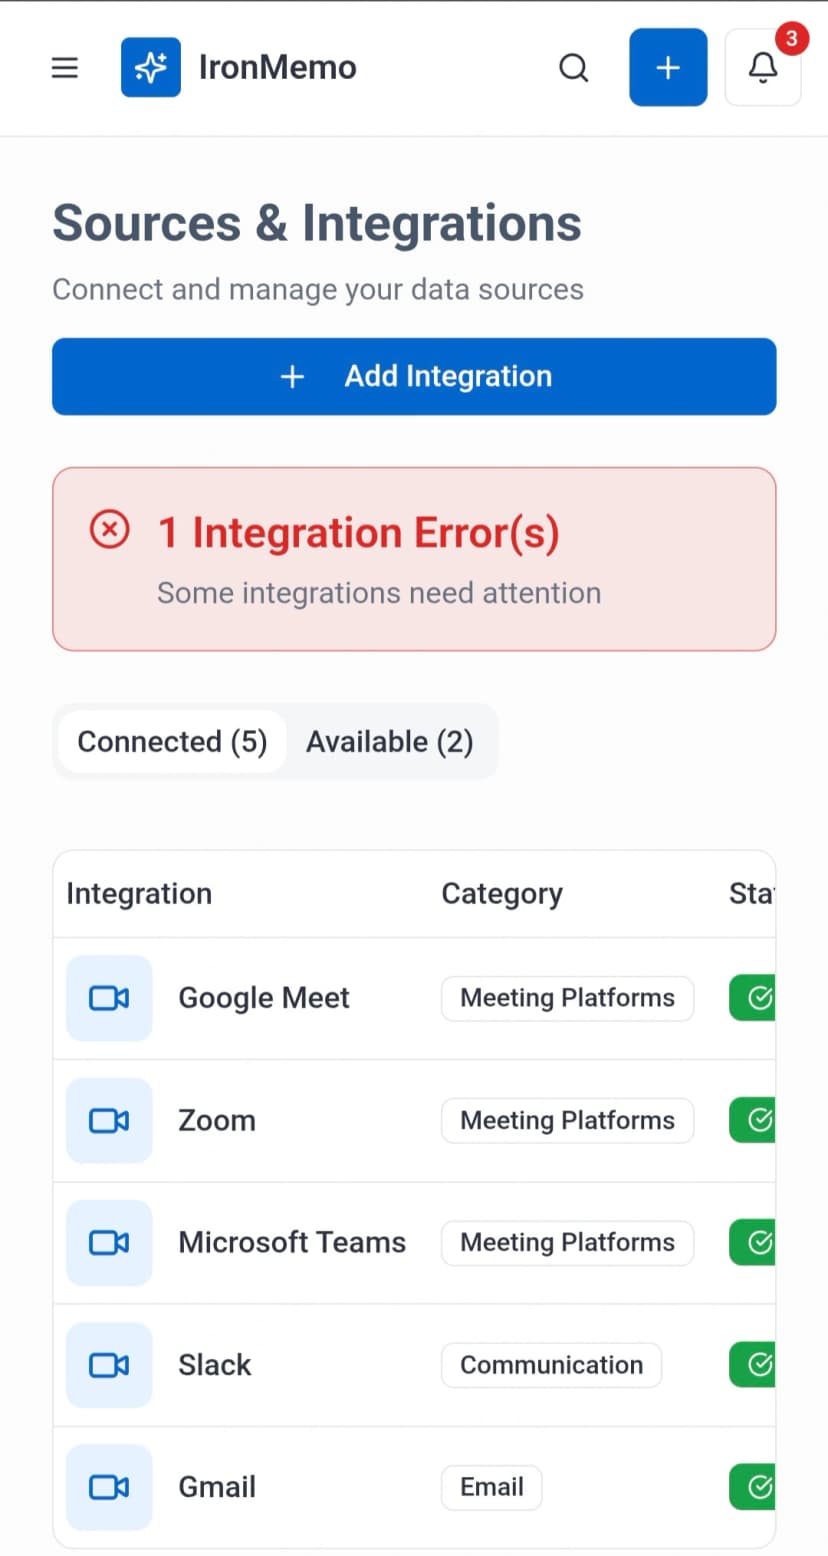The height and width of the screenshot is (1556, 828).
Task: Click the green status badge for Zoom
Action: click(x=753, y=1120)
